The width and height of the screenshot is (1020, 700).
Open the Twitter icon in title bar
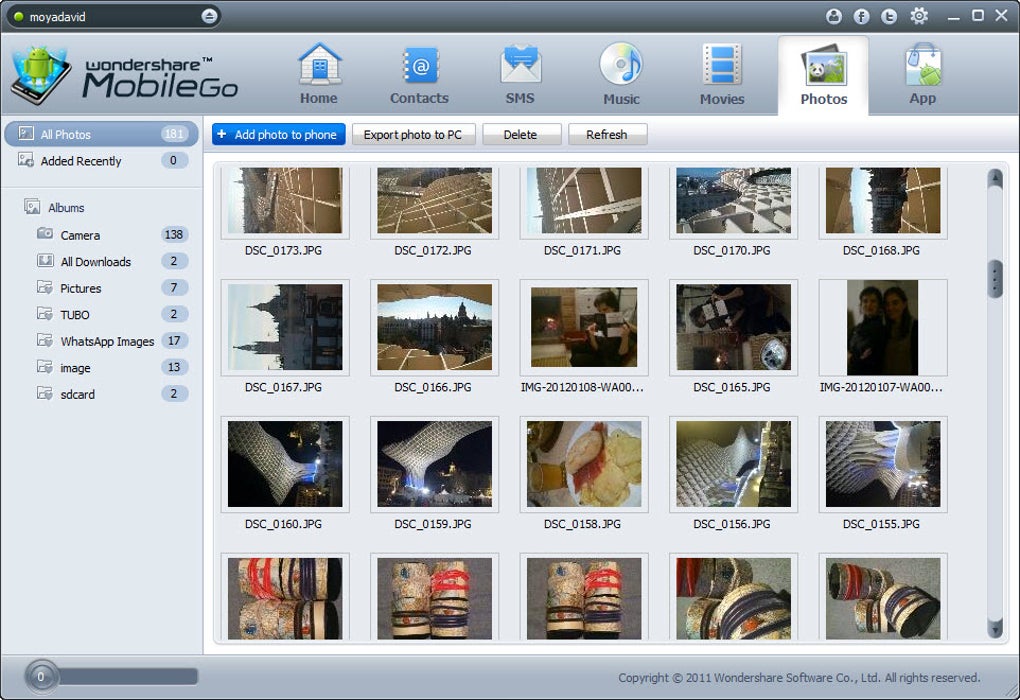click(889, 16)
